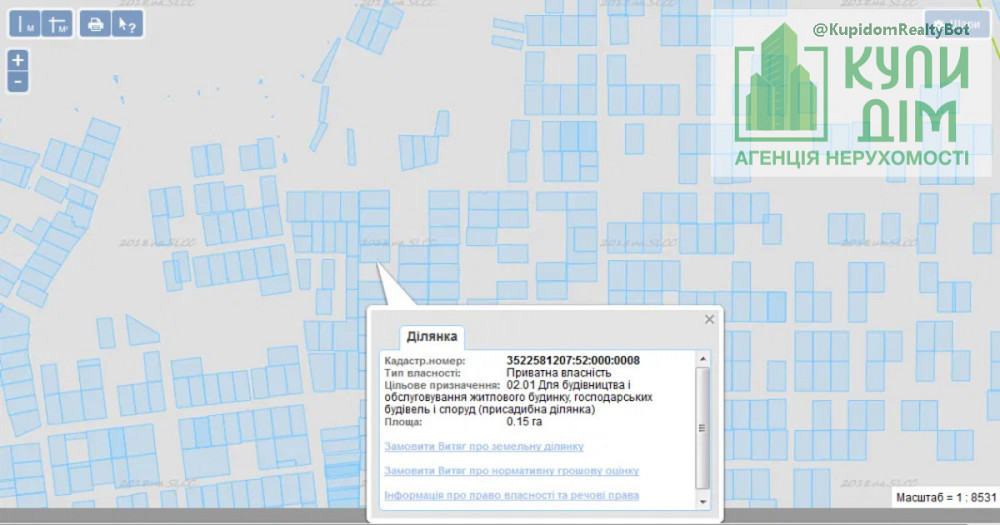Close the parcel info popup
The image size is (1000, 525).
click(709, 320)
